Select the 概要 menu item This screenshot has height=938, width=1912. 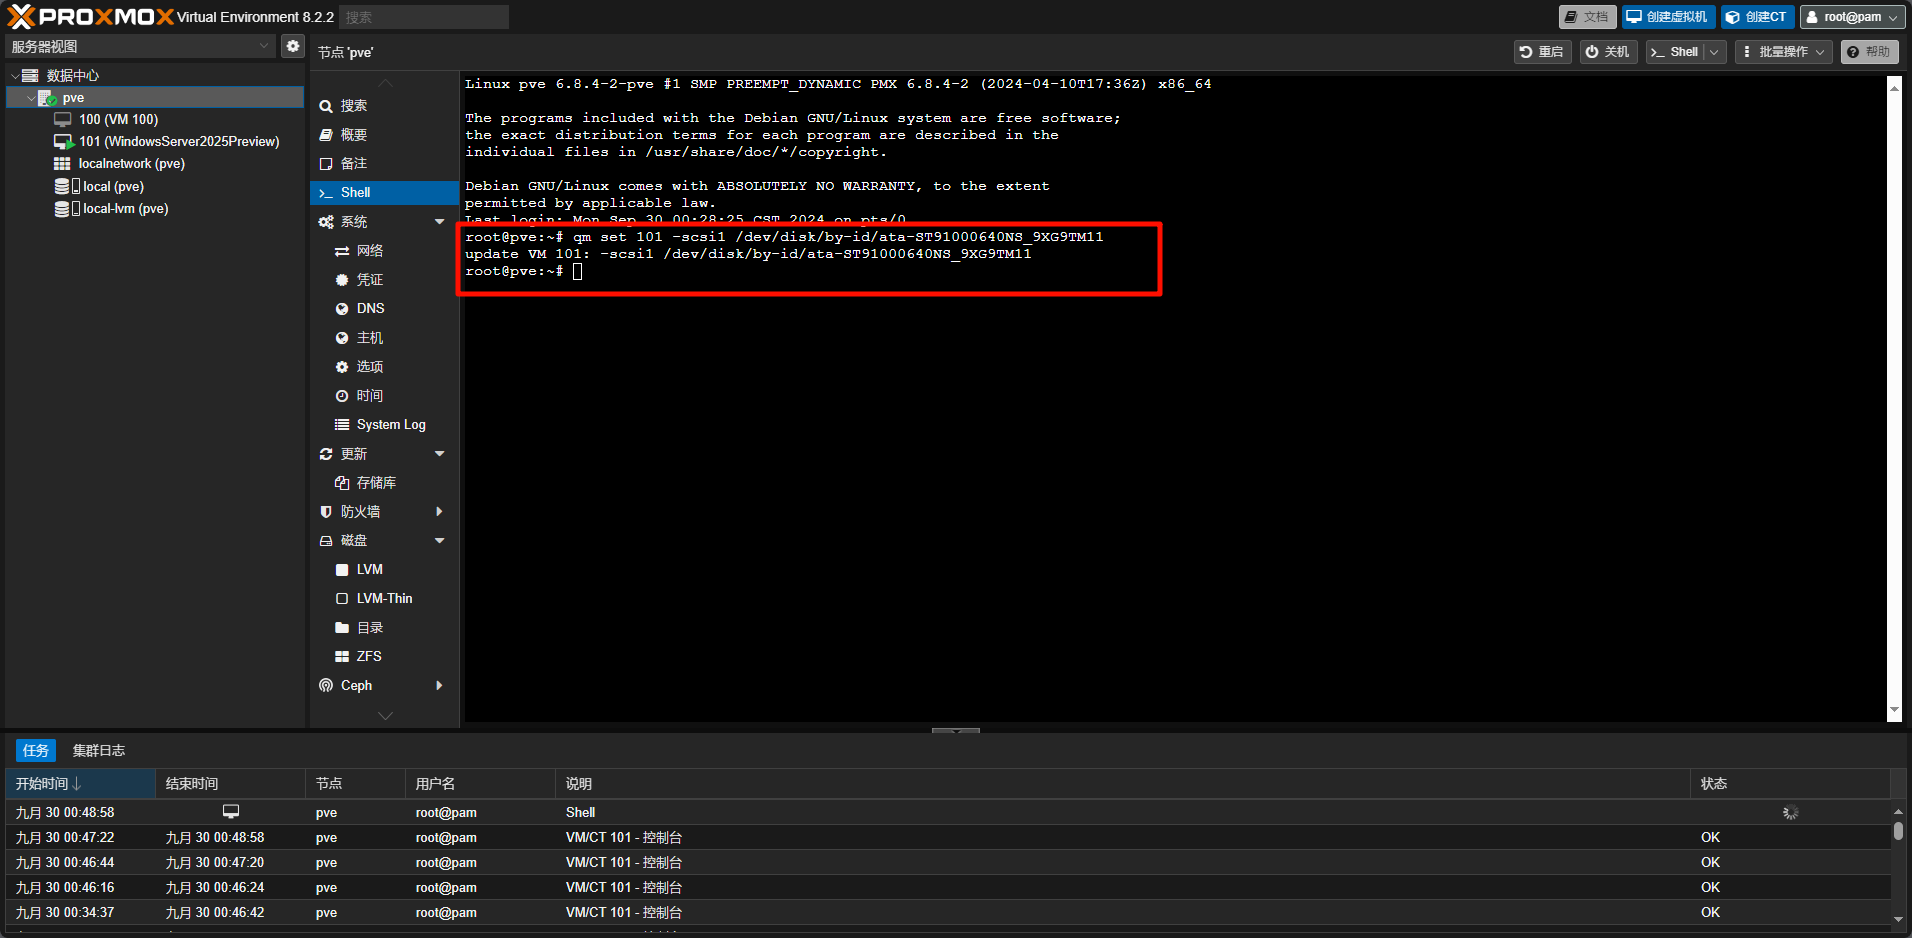click(353, 135)
